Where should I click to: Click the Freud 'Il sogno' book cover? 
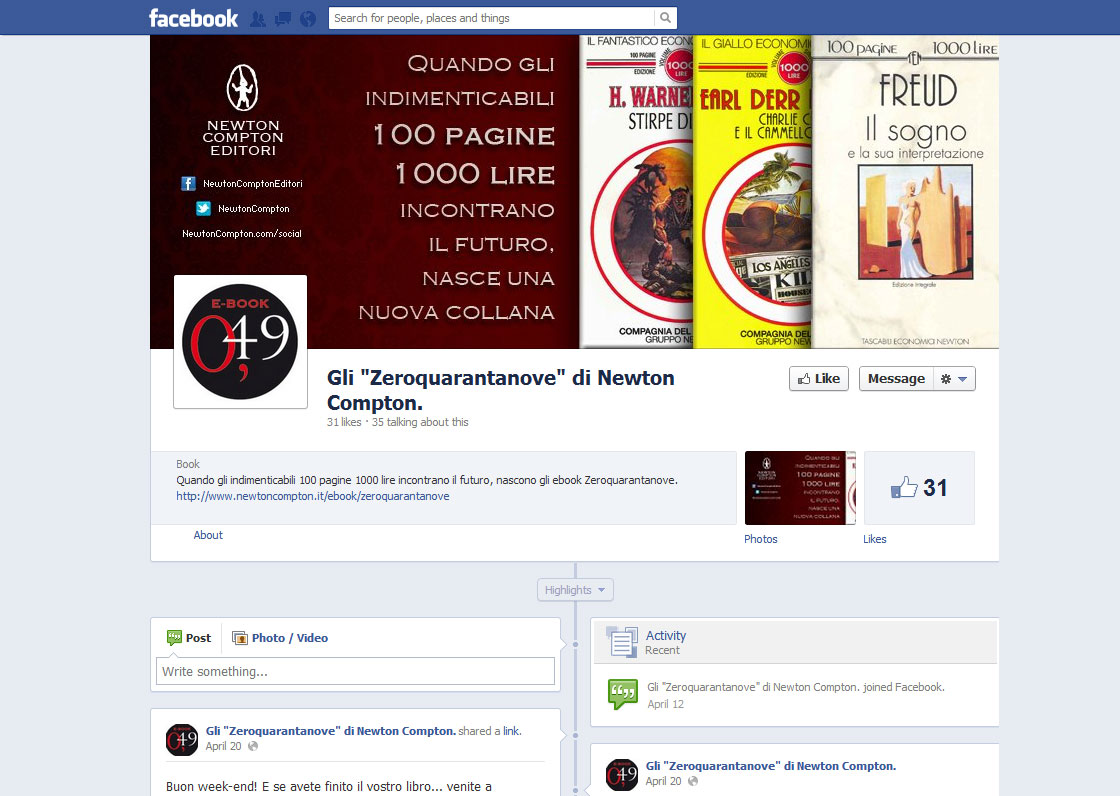905,191
